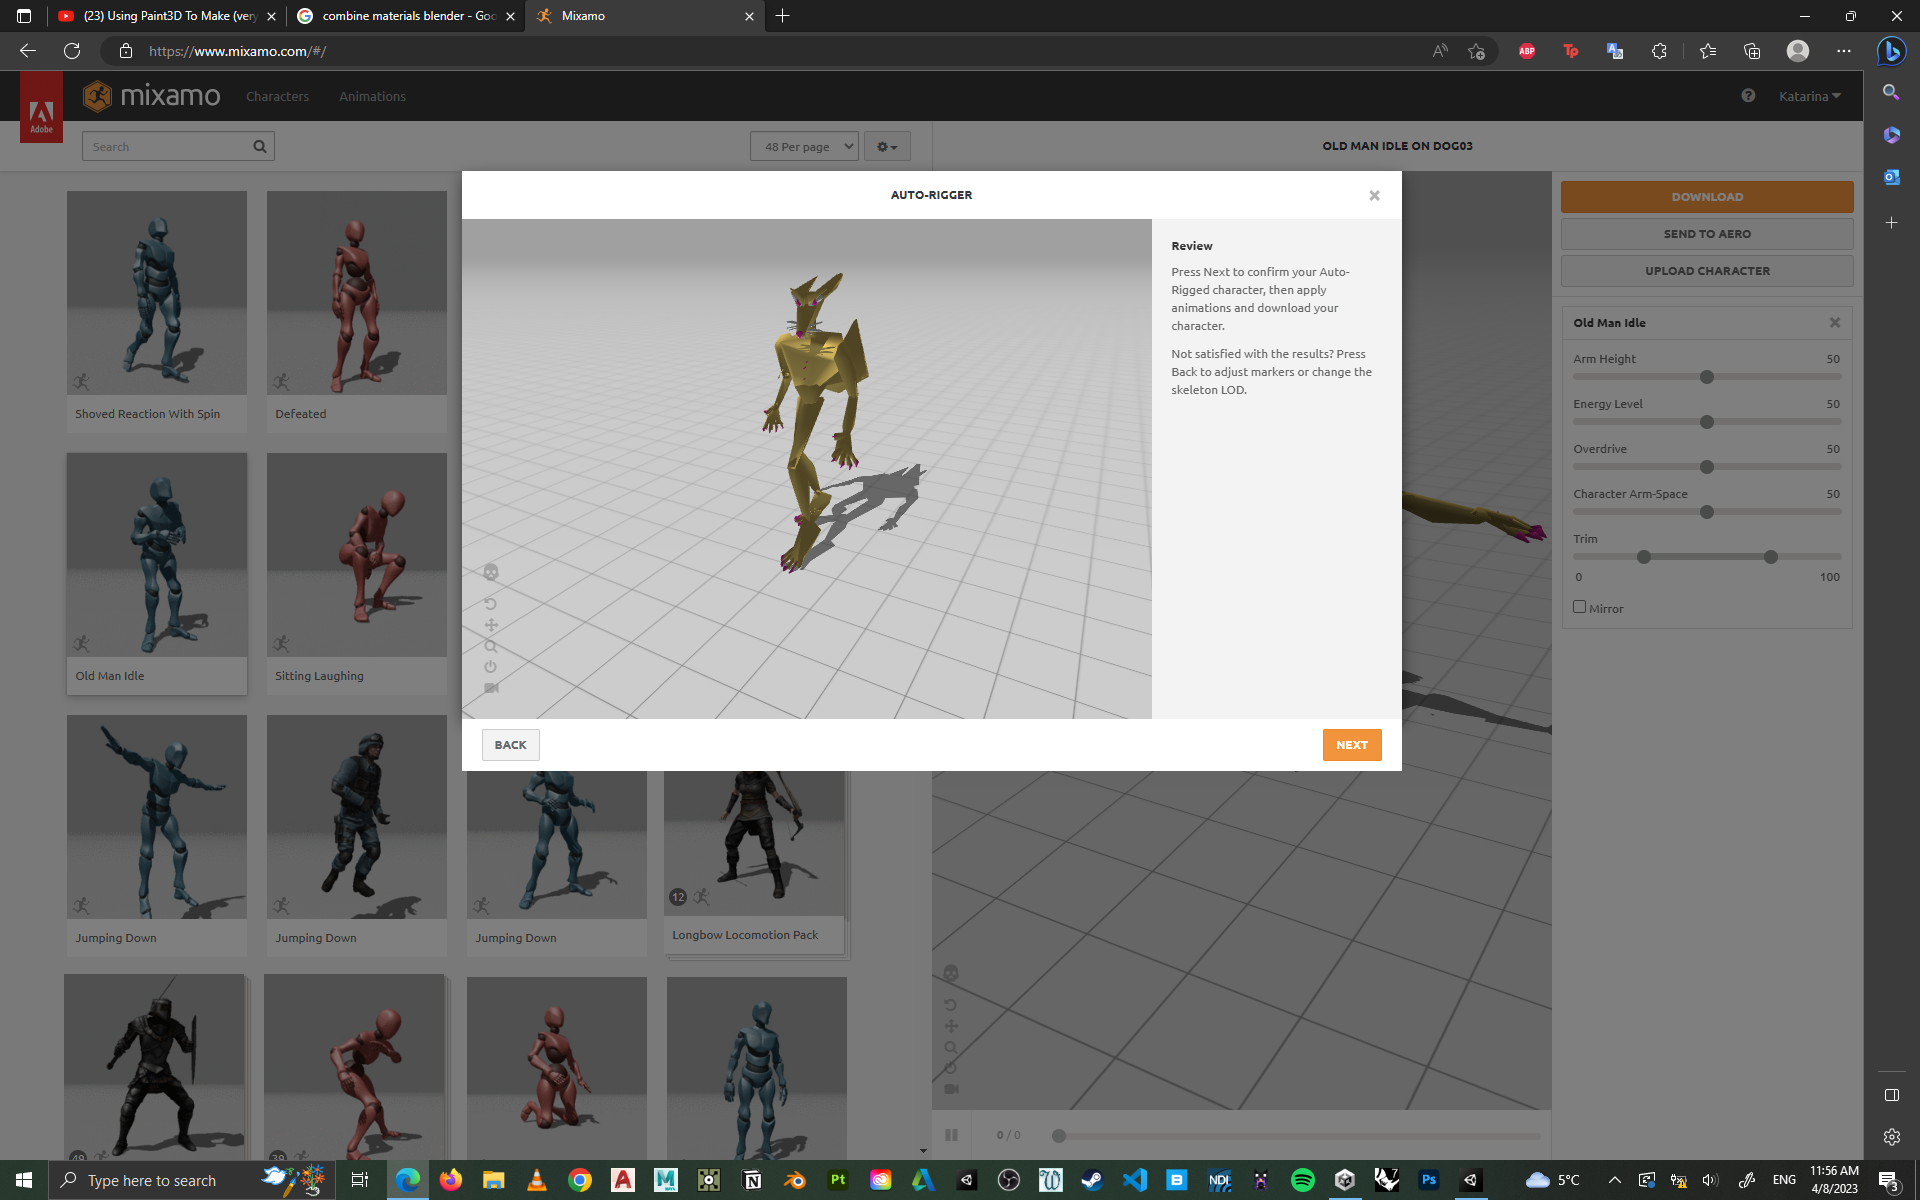This screenshot has height=1200, width=1920.
Task: Select the pan move arrows icon in Auto-Rigger
Action: click(491, 625)
